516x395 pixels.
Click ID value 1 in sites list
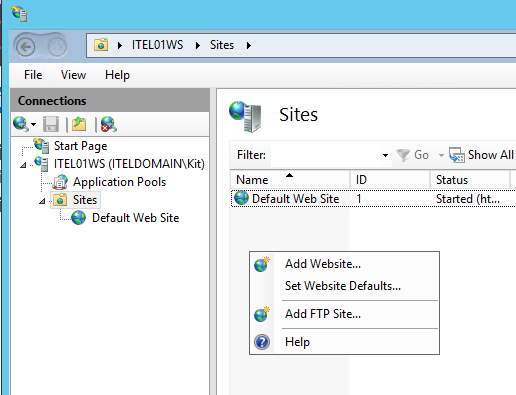pos(359,199)
